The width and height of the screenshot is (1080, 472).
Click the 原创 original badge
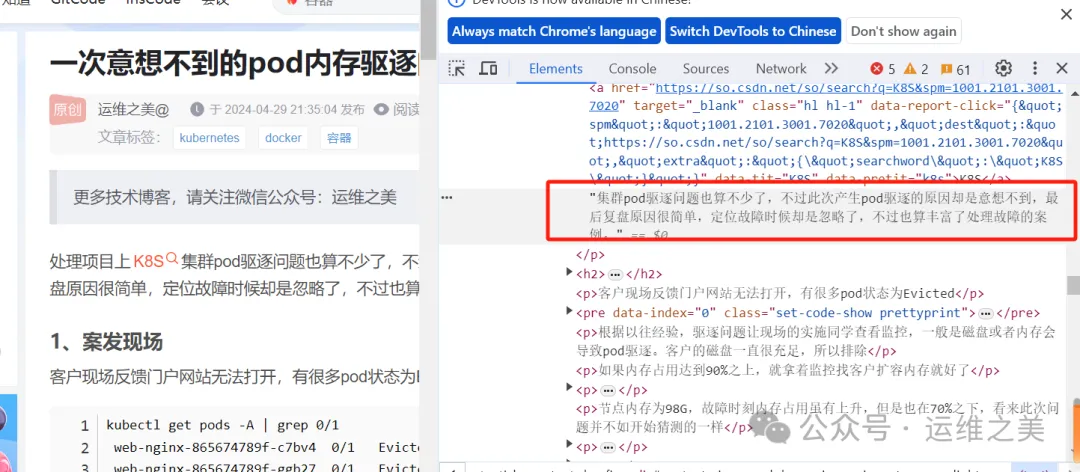(x=68, y=110)
